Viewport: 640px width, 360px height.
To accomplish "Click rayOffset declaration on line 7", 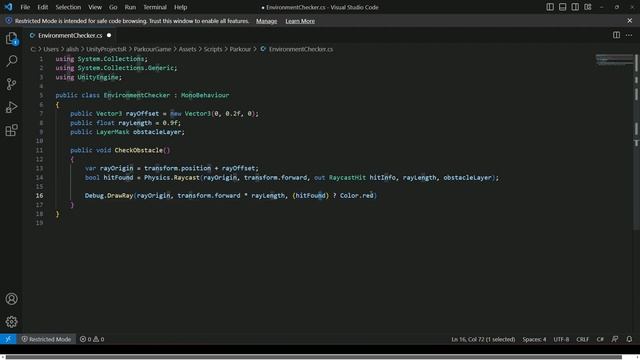I will tap(142, 113).
